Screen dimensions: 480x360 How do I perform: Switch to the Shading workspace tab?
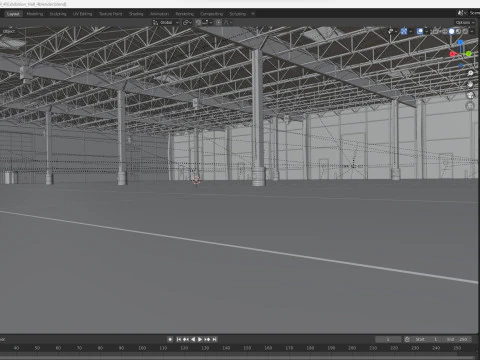pos(136,14)
